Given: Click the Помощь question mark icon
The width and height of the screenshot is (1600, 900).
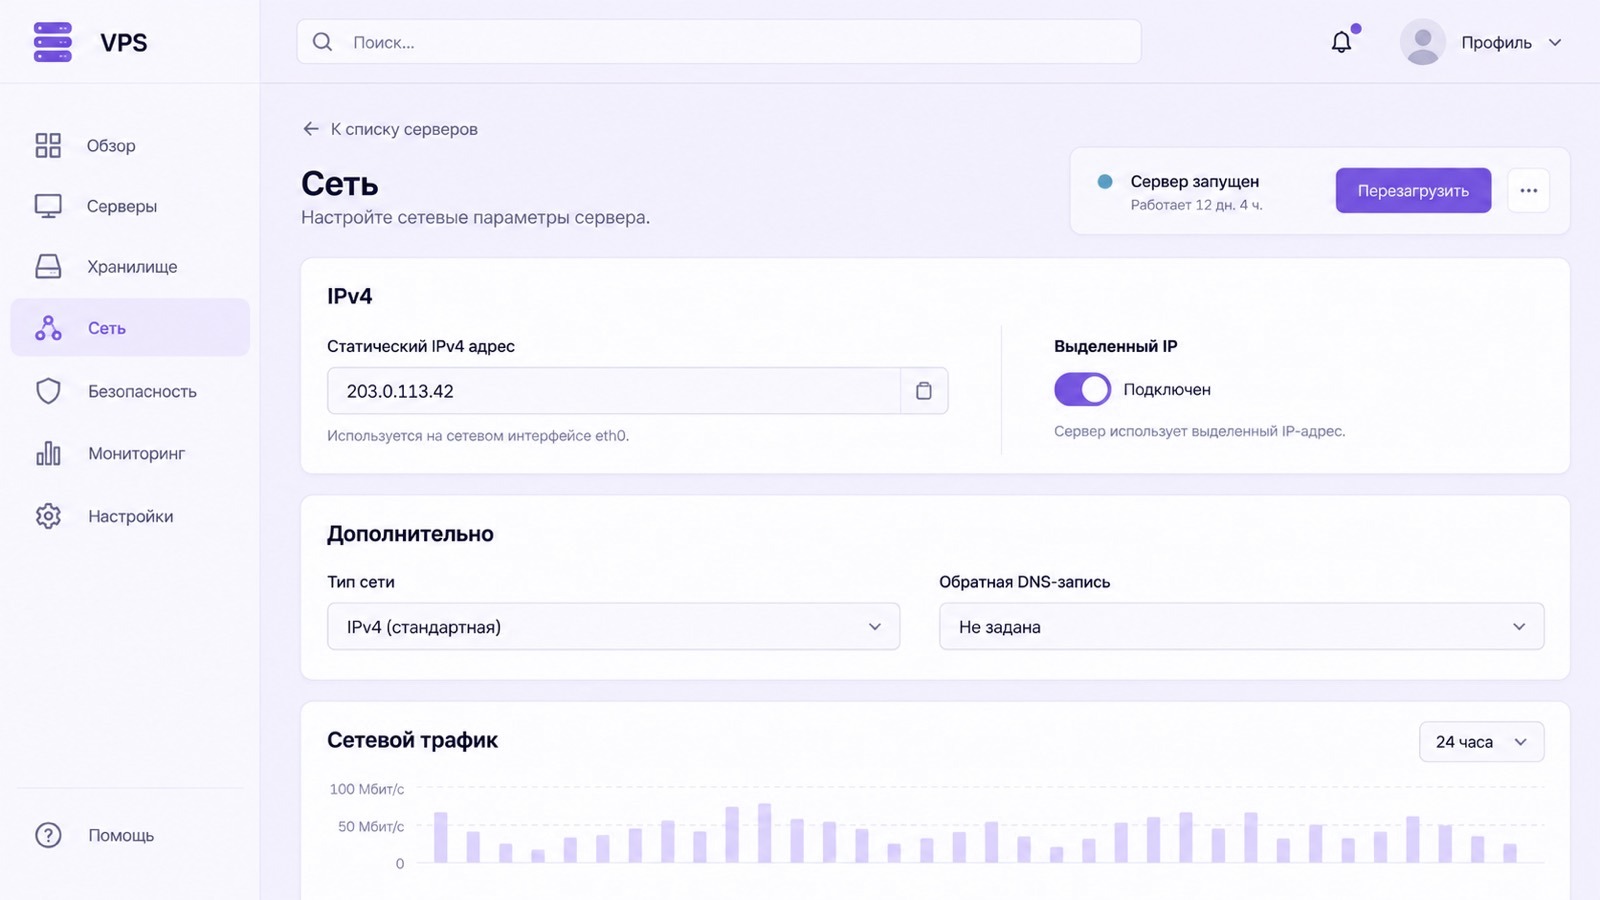Looking at the screenshot, I should pyautogui.click(x=48, y=835).
